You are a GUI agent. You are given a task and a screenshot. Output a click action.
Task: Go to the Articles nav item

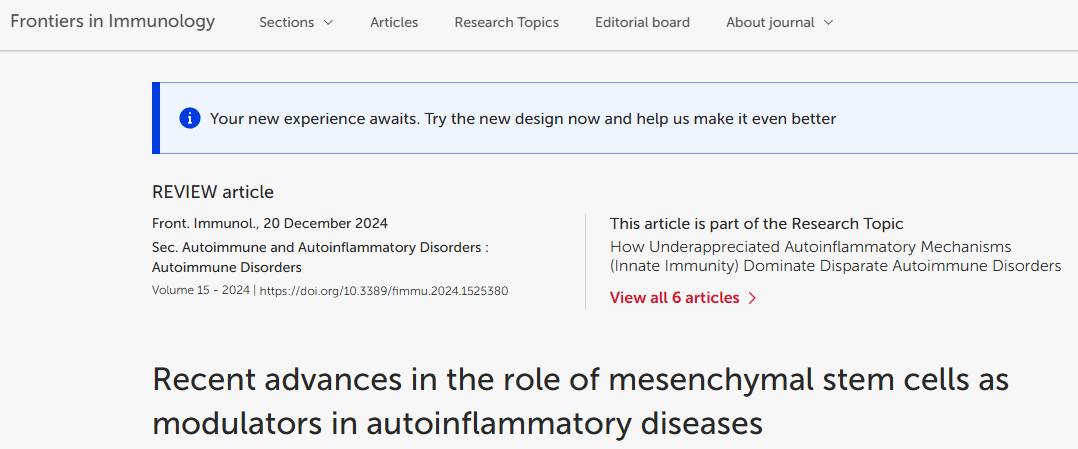tap(394, 22)
